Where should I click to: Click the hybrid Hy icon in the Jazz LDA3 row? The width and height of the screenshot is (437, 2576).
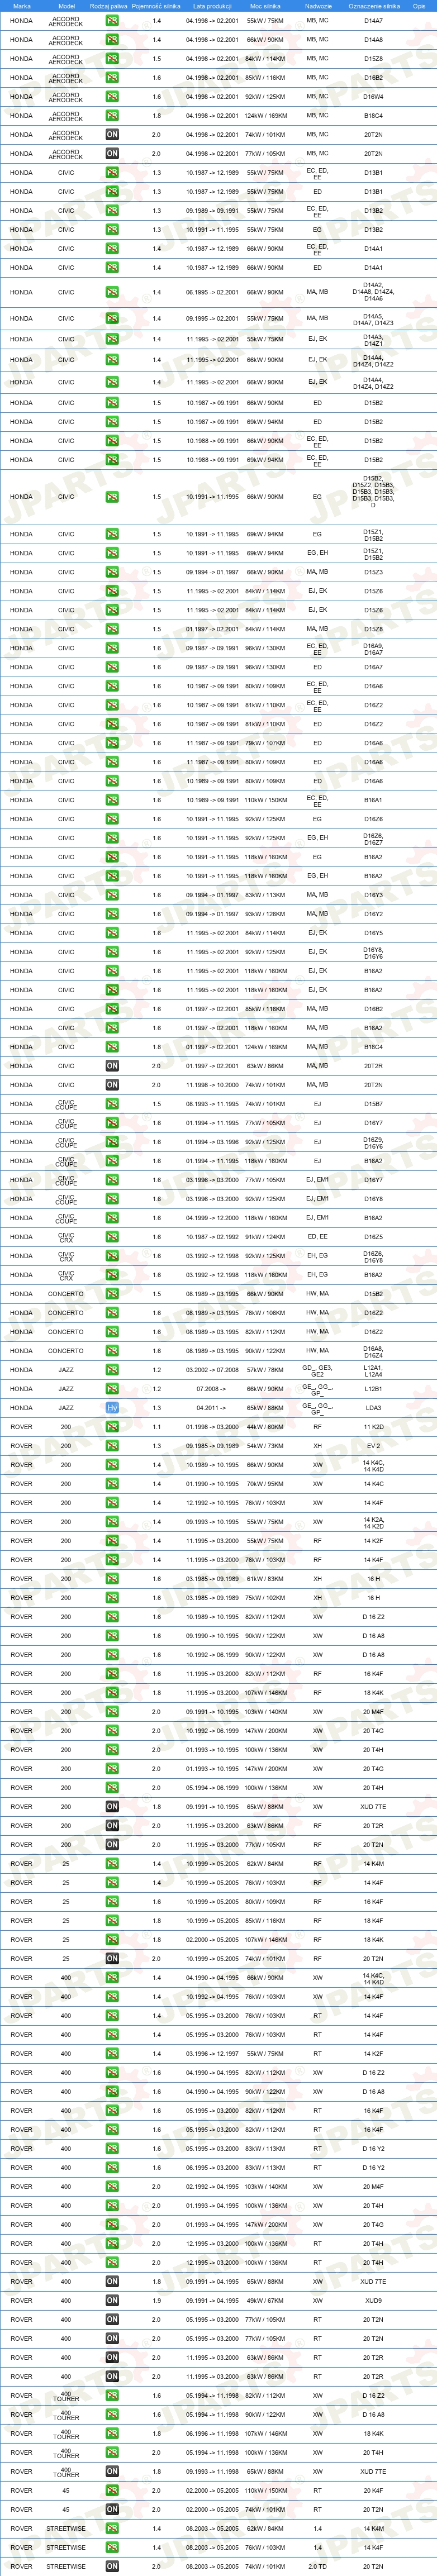(112, 1409)
